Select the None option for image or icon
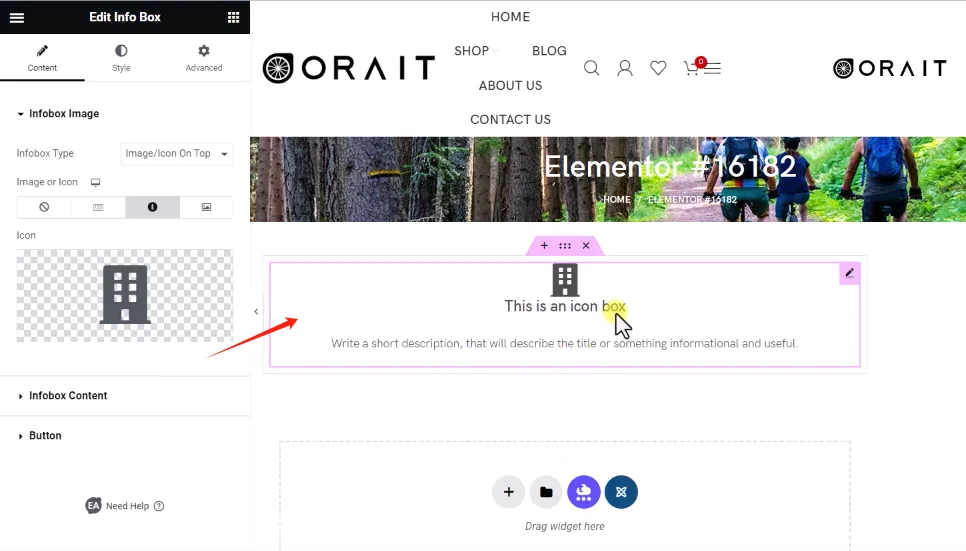This screenshot has width=966, height=551. (x=44, y=207)
